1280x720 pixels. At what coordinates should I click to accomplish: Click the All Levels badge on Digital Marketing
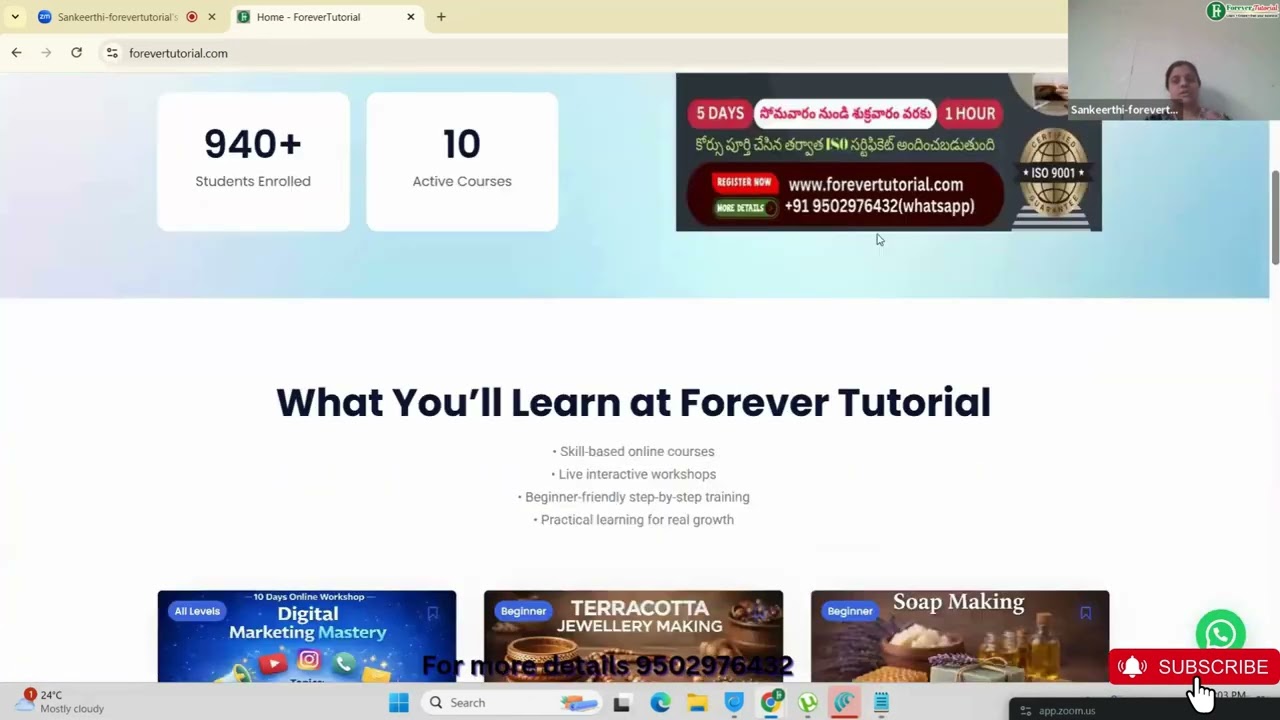(197, 611)
